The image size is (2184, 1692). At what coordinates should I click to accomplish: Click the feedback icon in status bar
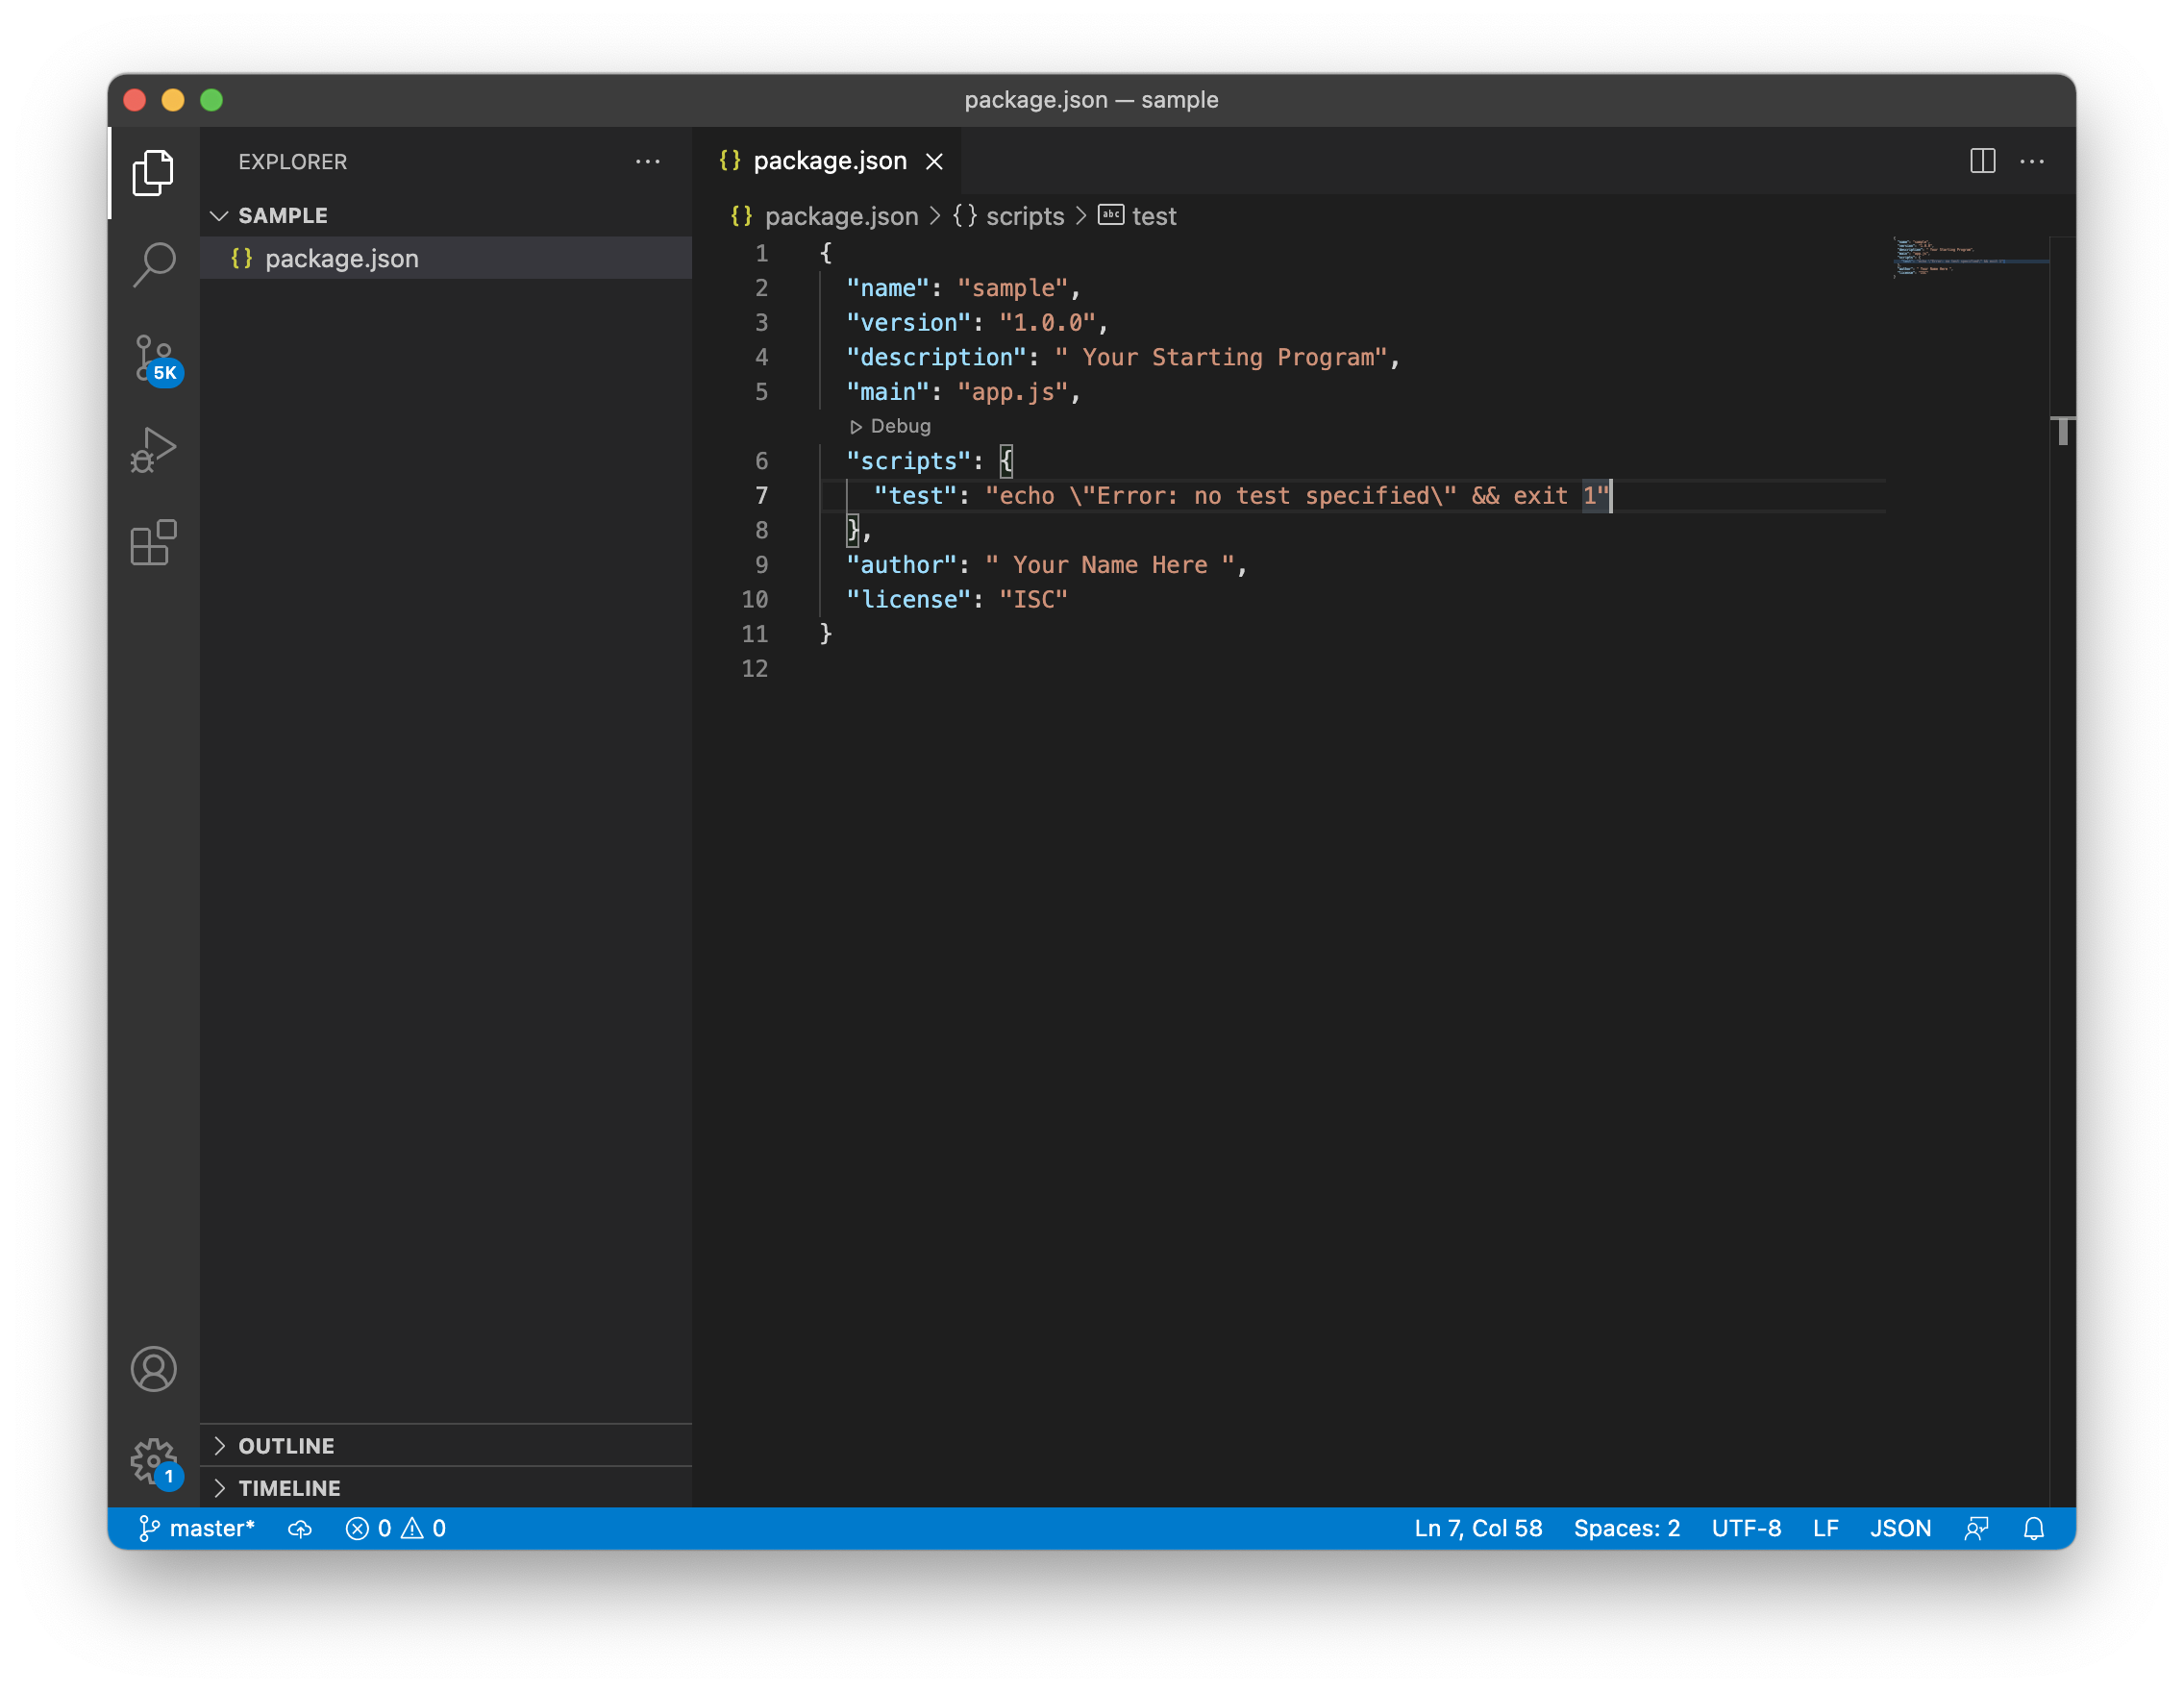pos(1976,1528)
